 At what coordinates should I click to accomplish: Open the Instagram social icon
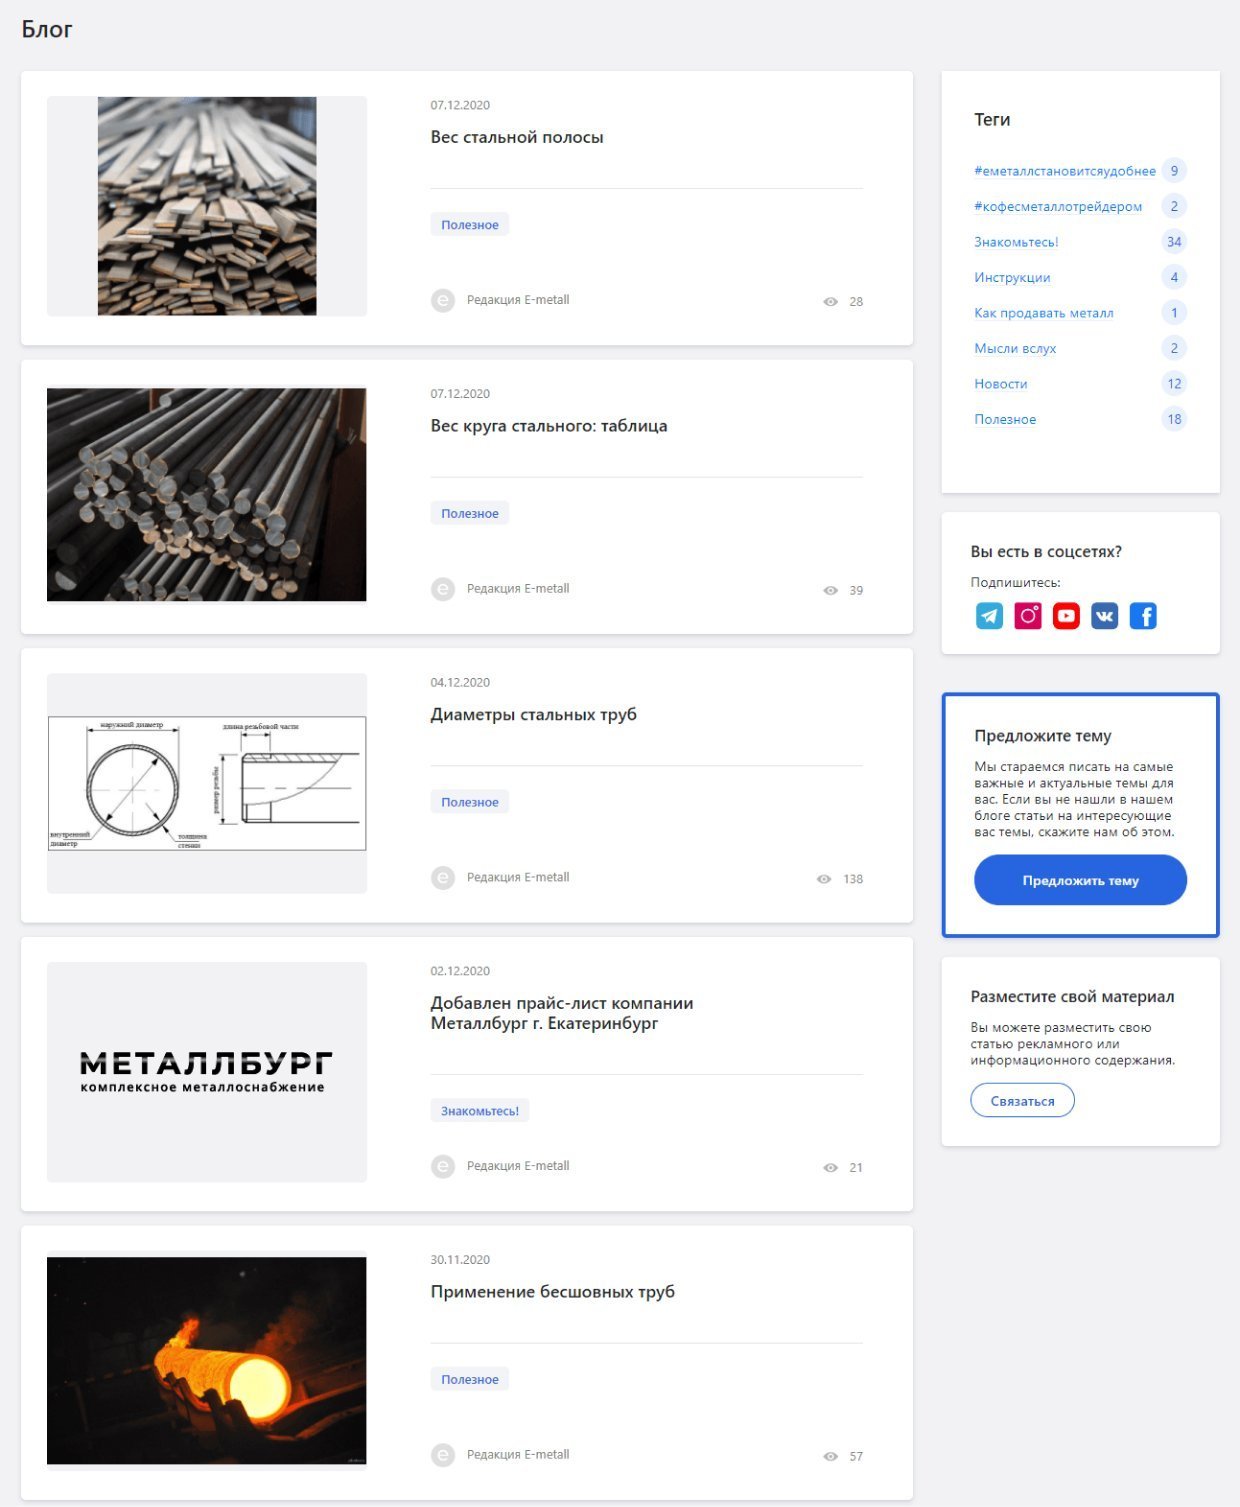pos(1028,616)
